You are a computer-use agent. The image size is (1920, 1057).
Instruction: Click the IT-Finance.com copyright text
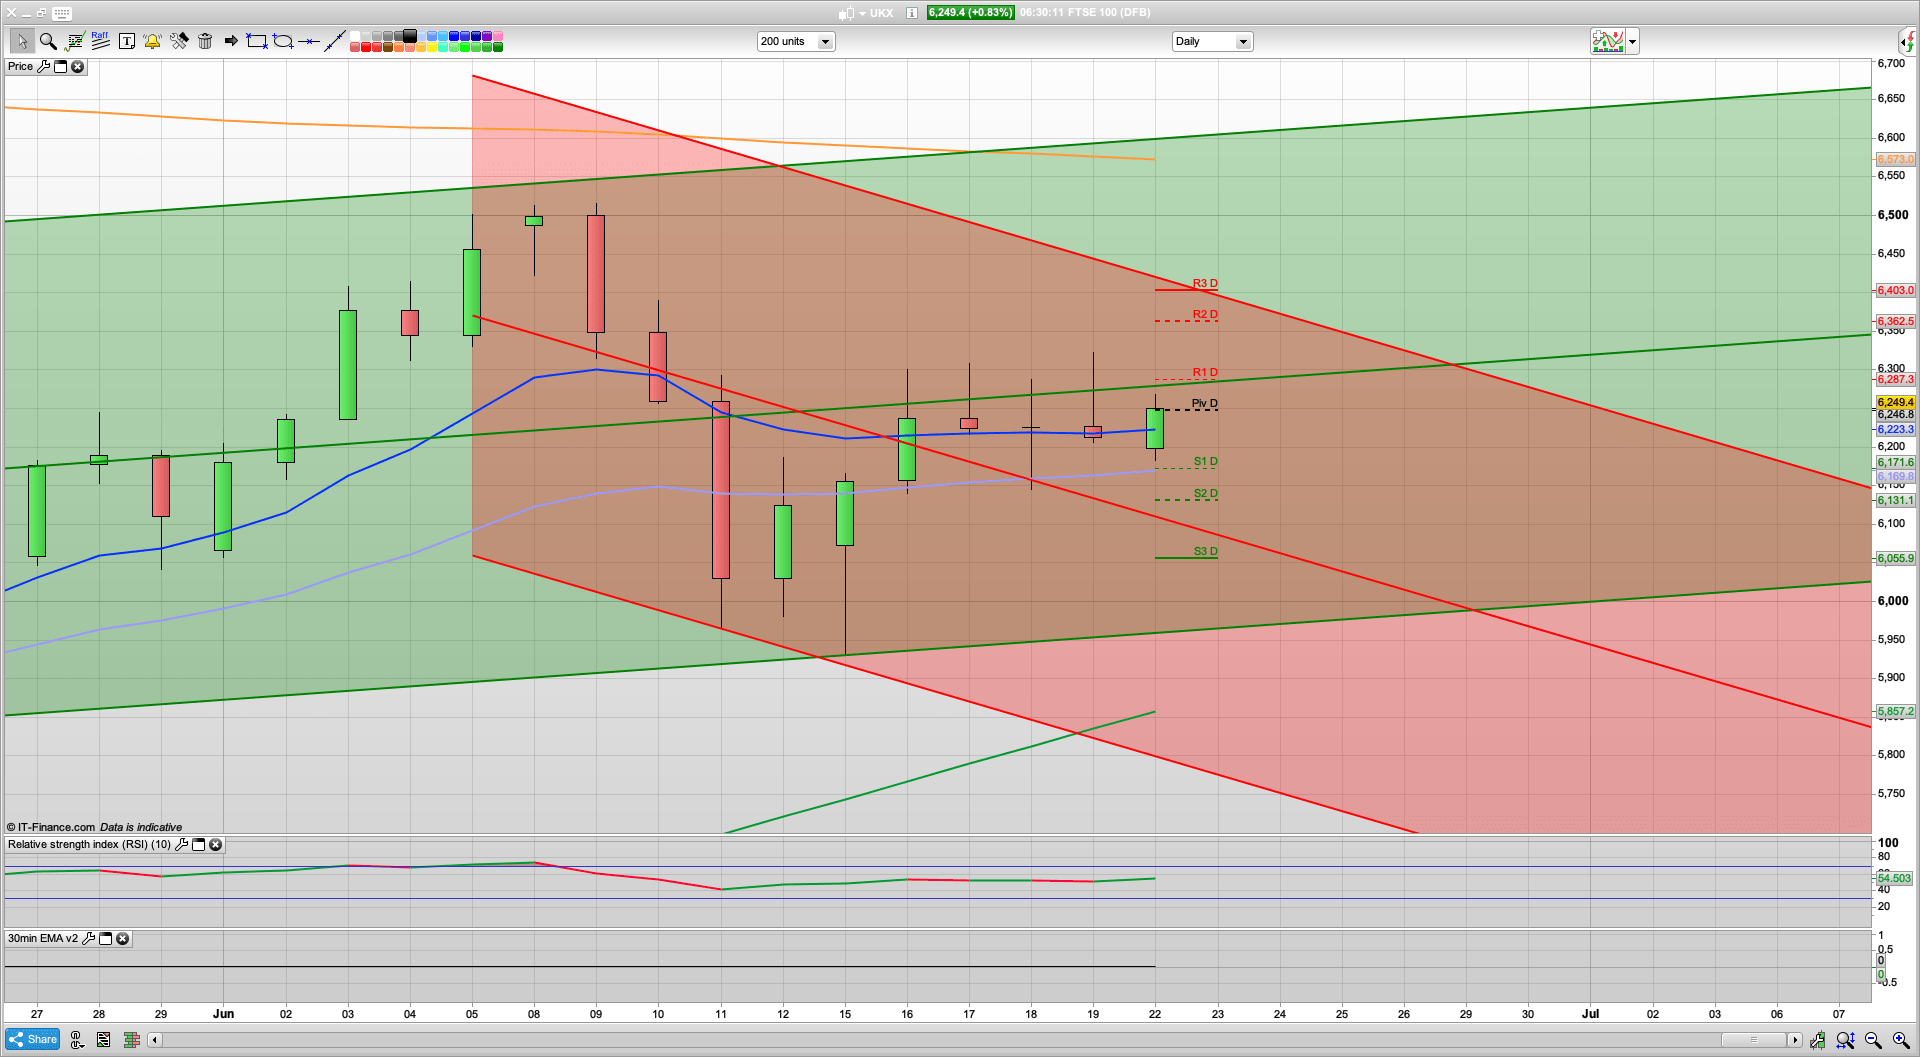[51, 827]
